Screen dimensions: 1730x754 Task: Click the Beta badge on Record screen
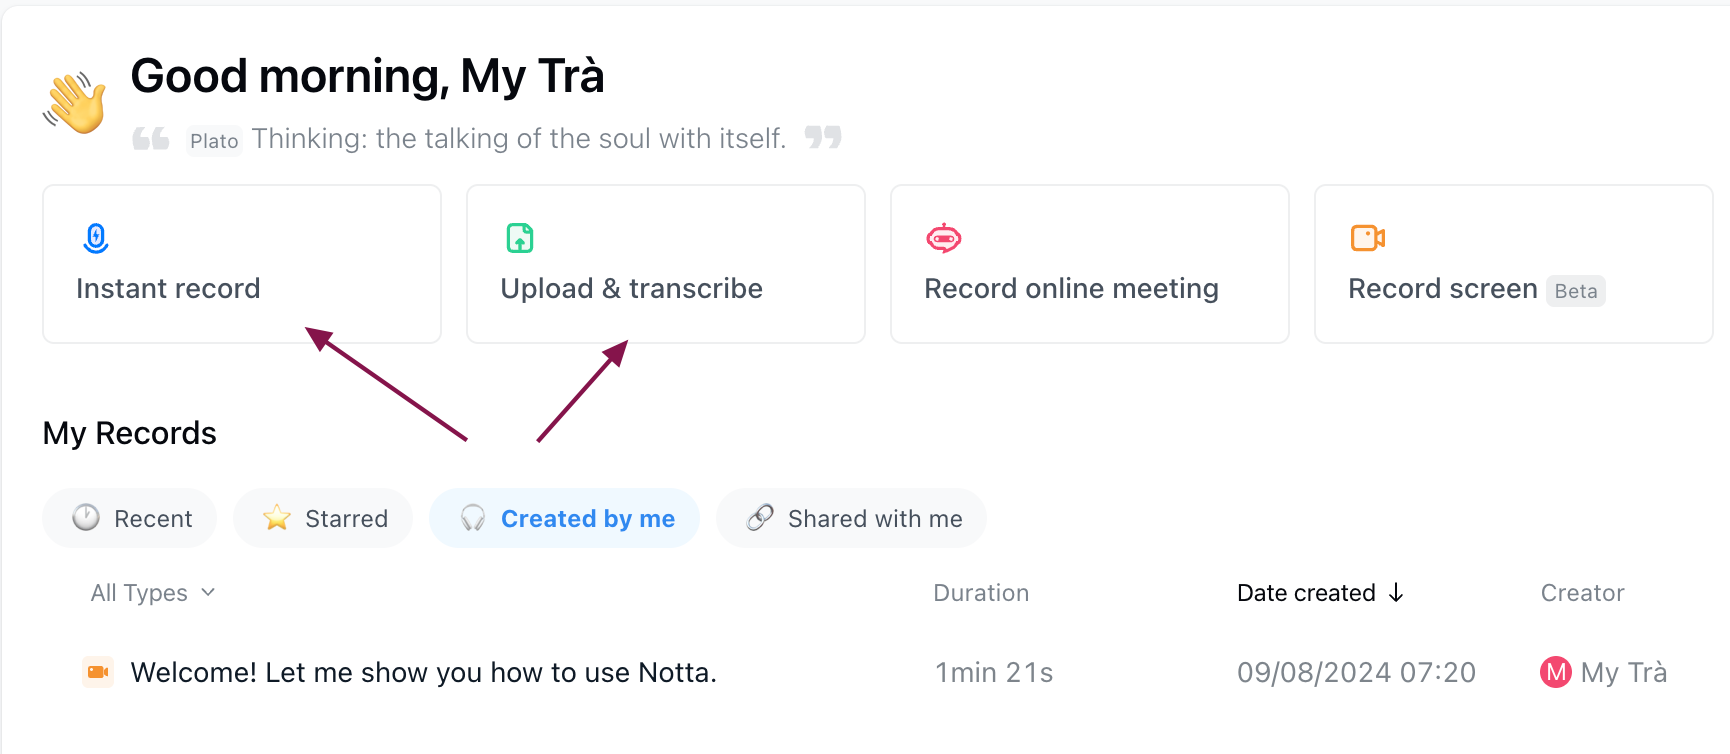coord(1576,291)
